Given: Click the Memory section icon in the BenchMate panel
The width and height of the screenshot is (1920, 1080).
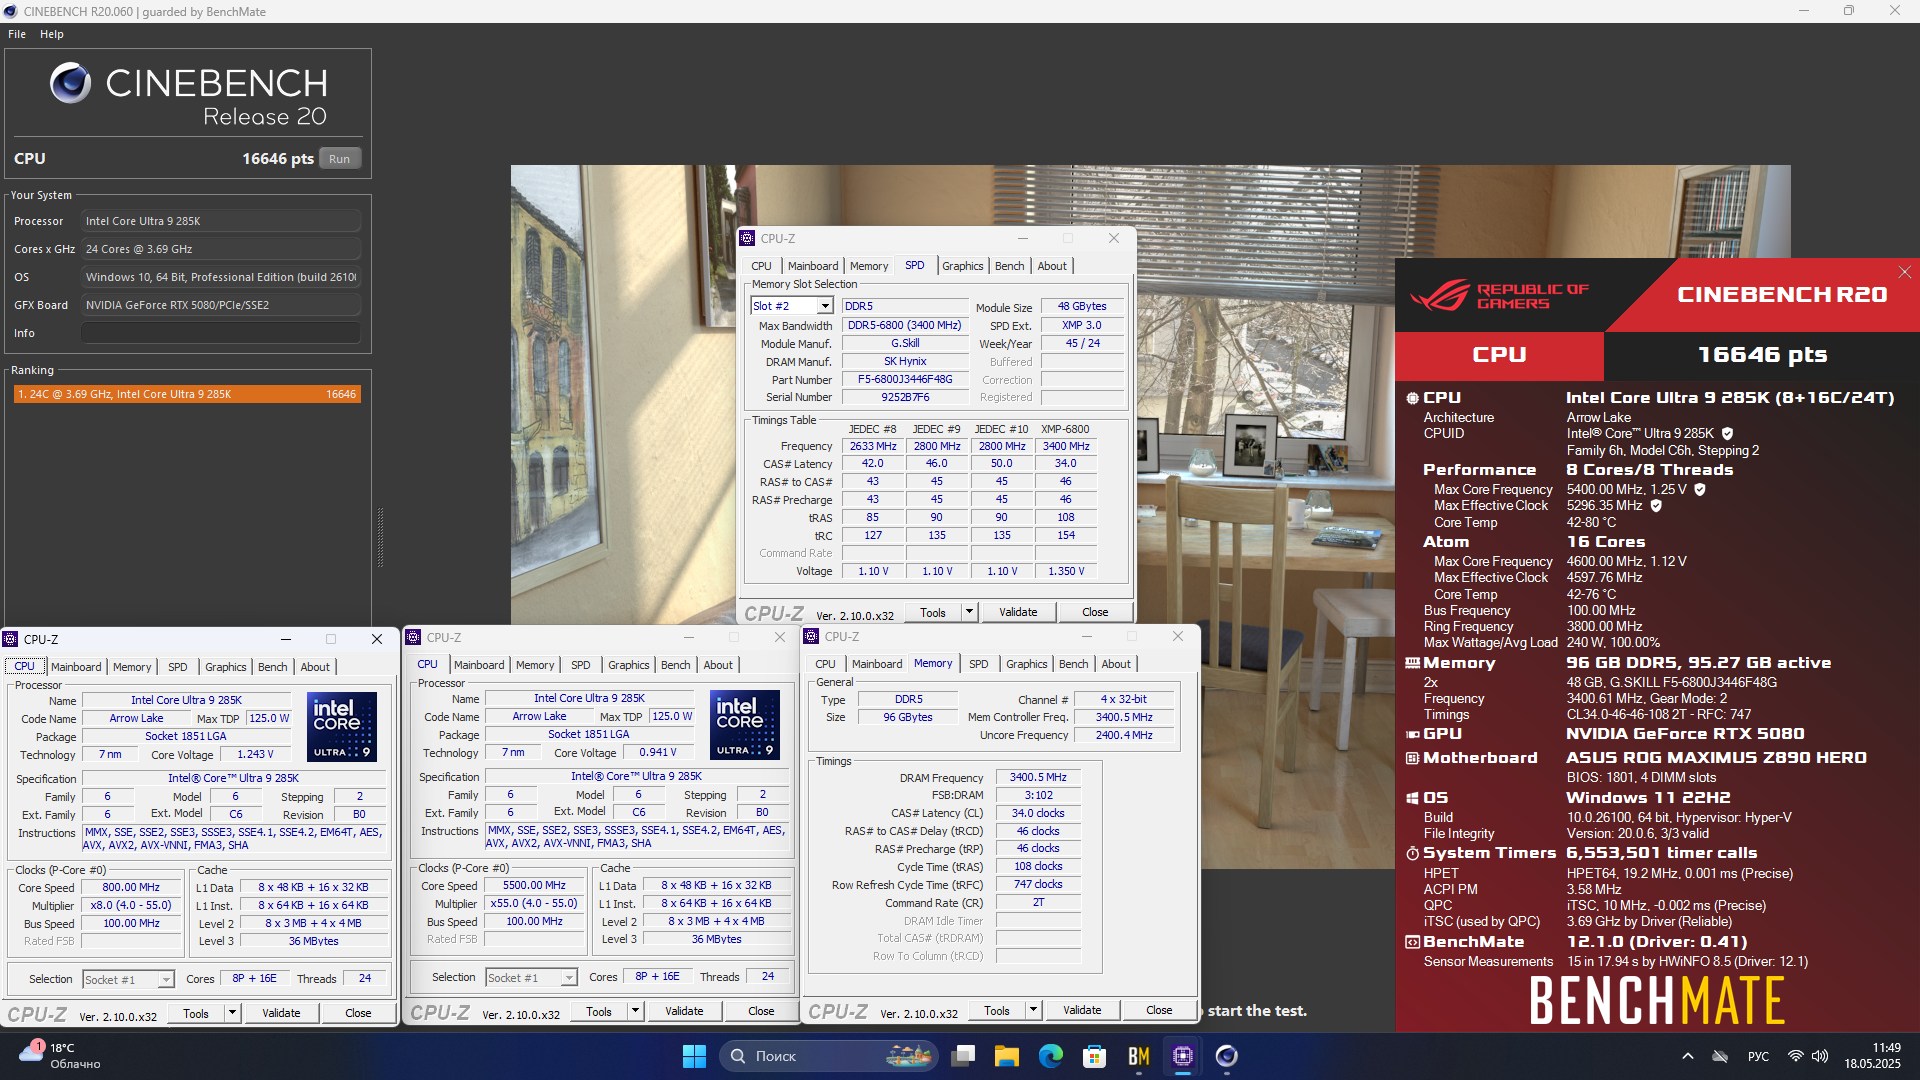Looking at the screenshot, I should pos(1412,663).
